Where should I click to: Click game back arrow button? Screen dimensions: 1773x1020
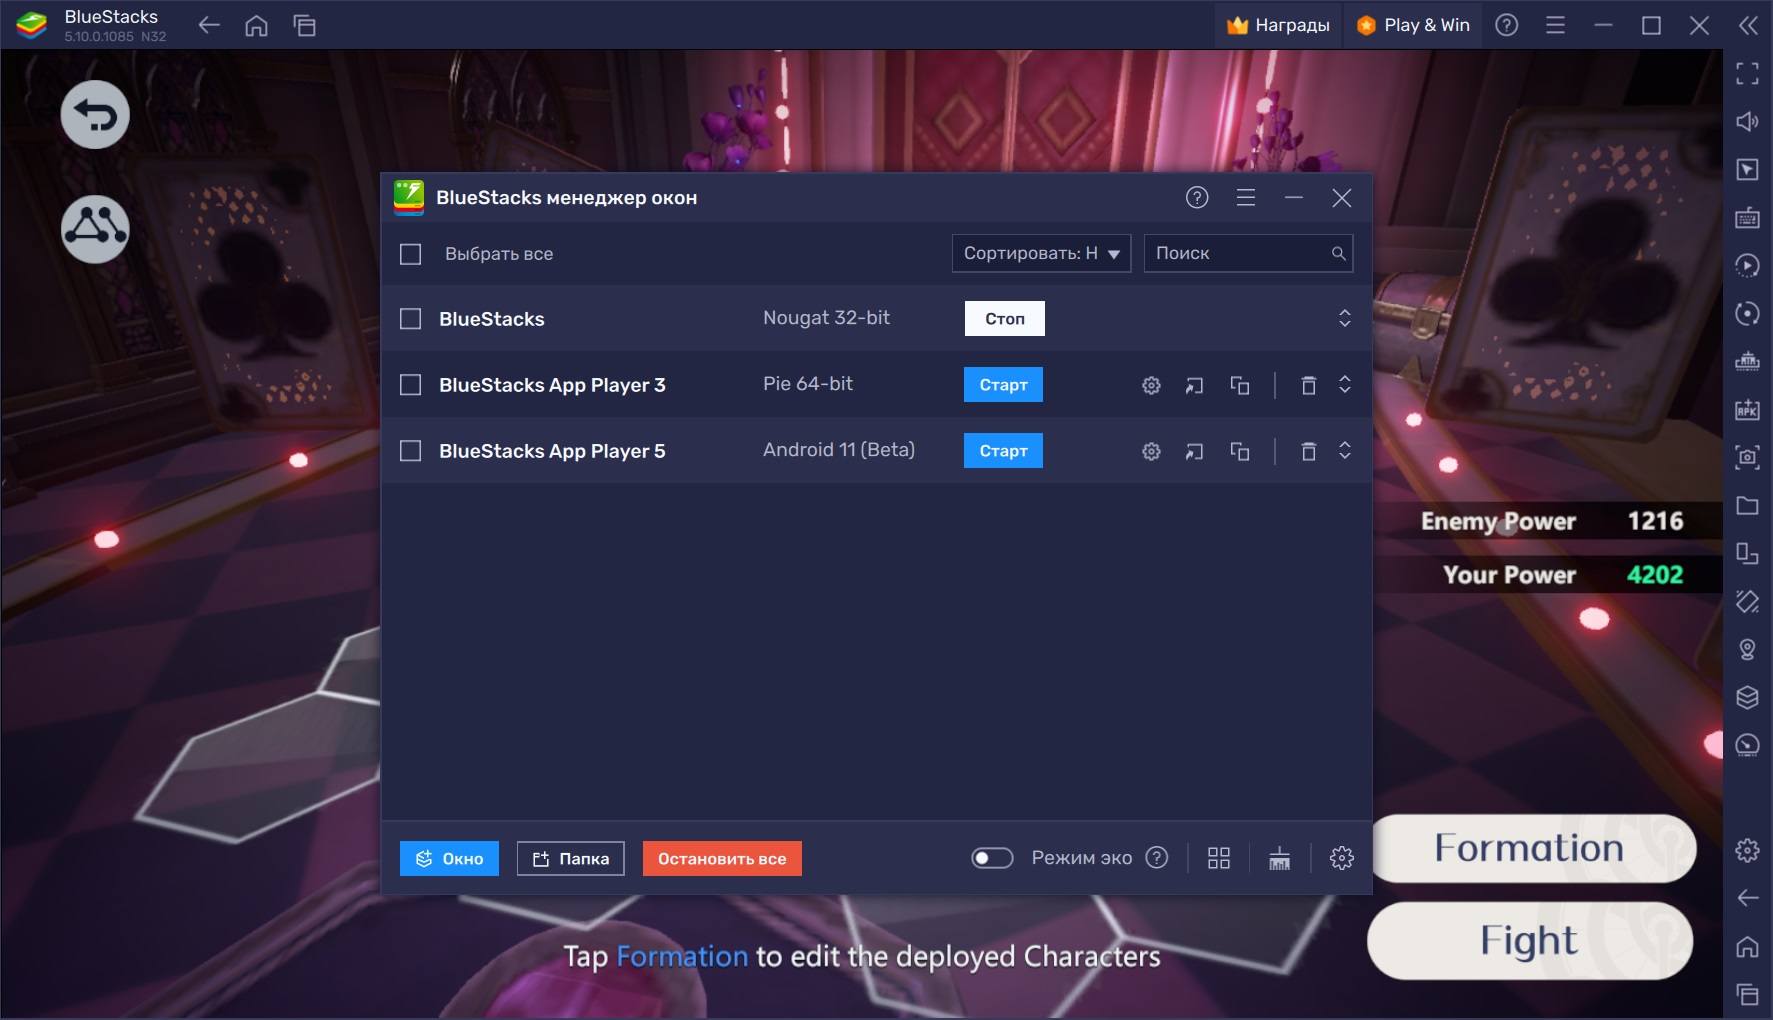click(x=95, y=115)
